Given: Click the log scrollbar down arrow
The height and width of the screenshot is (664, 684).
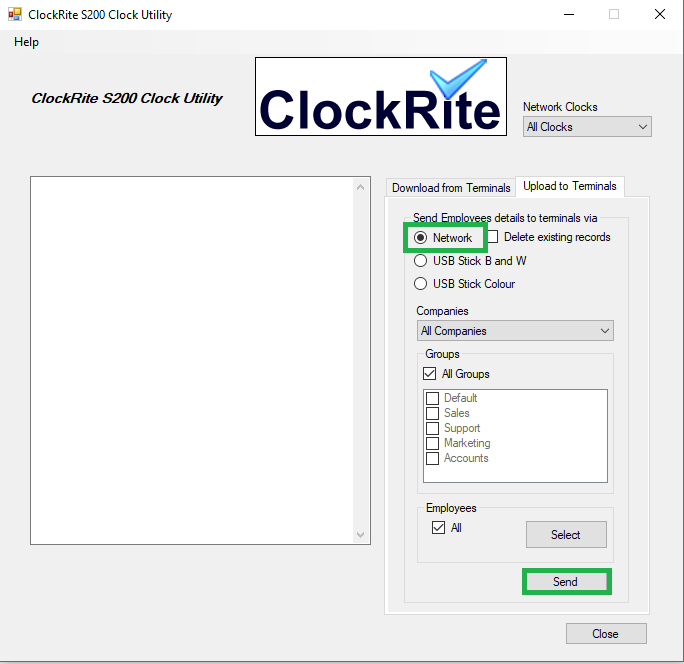Looking at the screenshot, I should point(360,534).
